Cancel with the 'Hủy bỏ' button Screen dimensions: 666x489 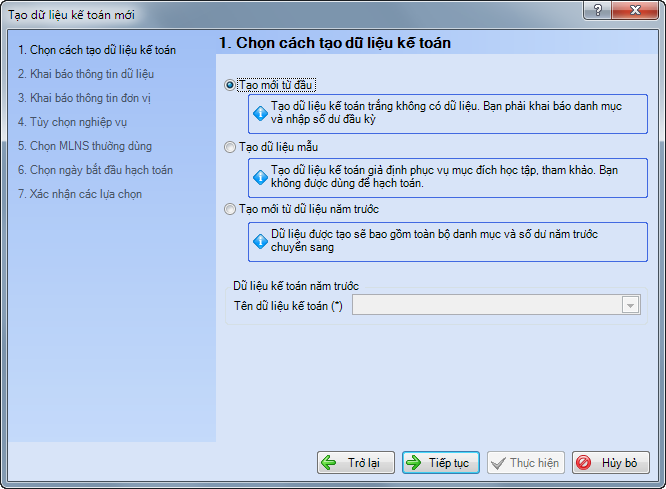coord(611,463)
